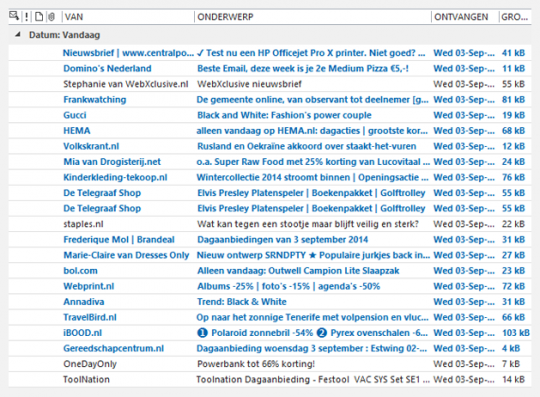Open the TravelBird.nl Tenerife email

pyautogui.click(x=270, y=317)
